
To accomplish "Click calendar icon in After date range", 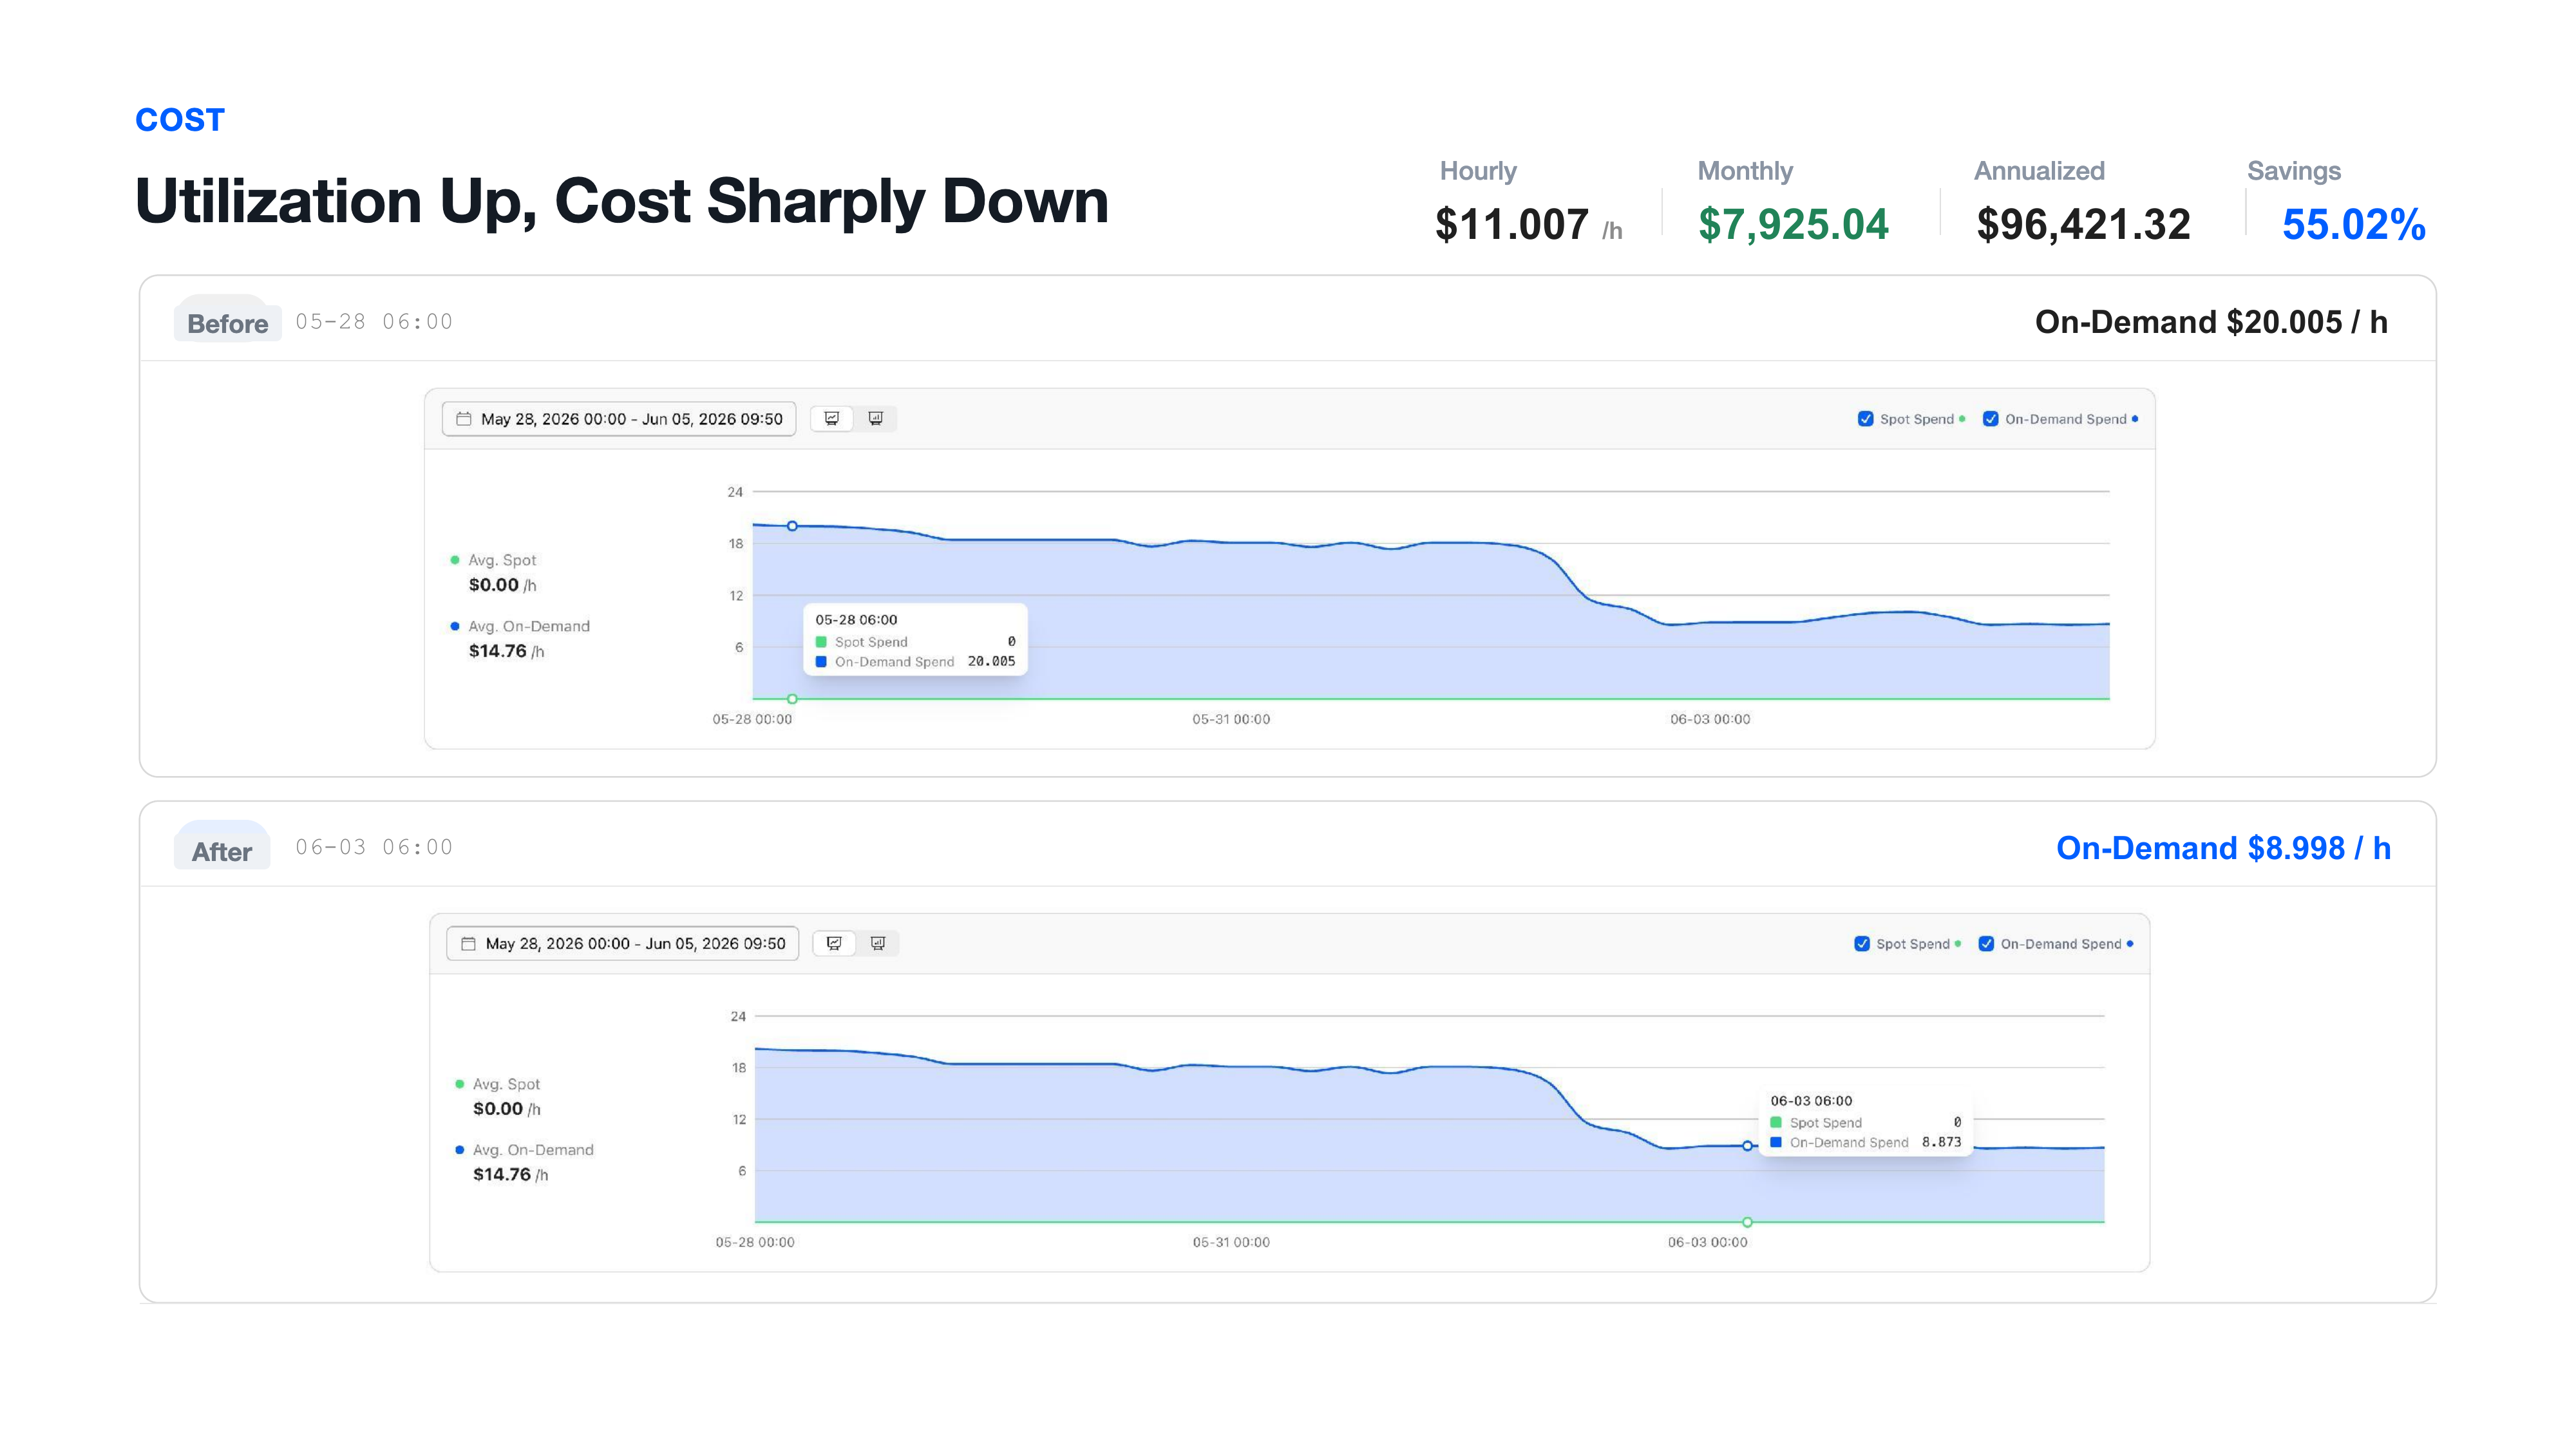I will pyautogui.click(x=468, y=943).
